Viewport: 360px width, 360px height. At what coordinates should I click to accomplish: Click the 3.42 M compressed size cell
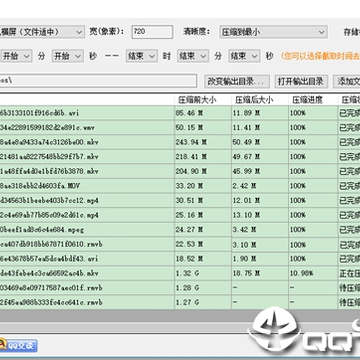[x=260, y=230]
